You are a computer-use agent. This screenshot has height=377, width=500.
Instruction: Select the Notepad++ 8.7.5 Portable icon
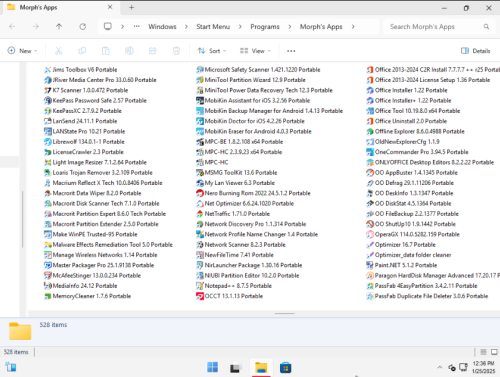tap(200, 286)
